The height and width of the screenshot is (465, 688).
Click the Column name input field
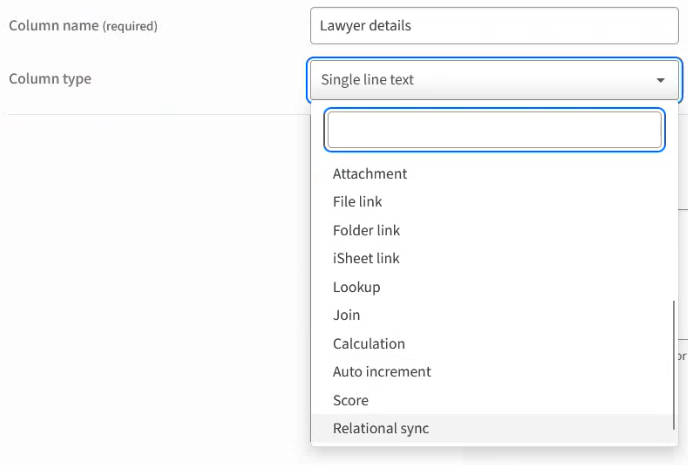point(494,26)
